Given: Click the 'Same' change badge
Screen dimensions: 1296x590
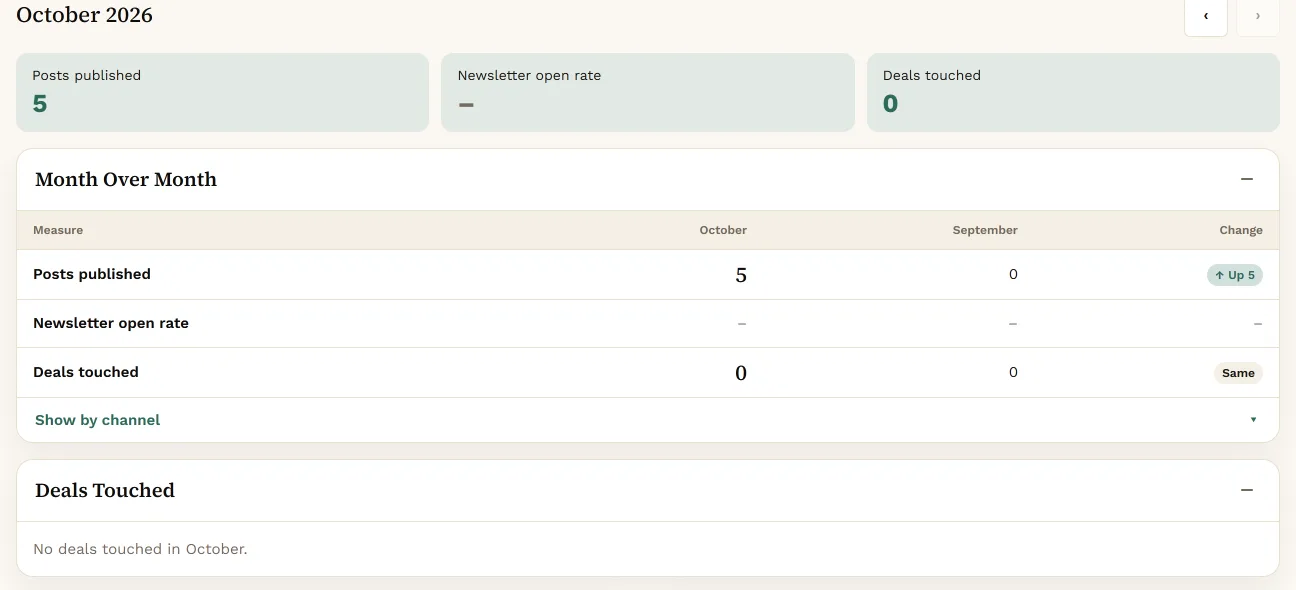Looking at the screenshot, I should (1238, 373).
